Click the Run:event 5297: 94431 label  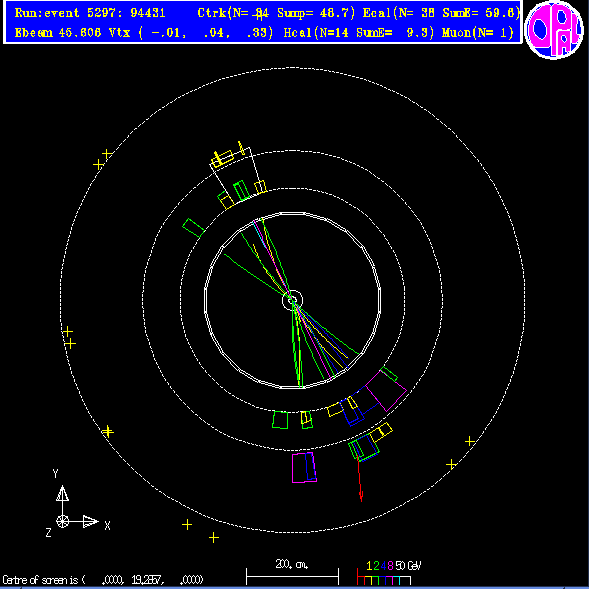click(x=90, y=13)
